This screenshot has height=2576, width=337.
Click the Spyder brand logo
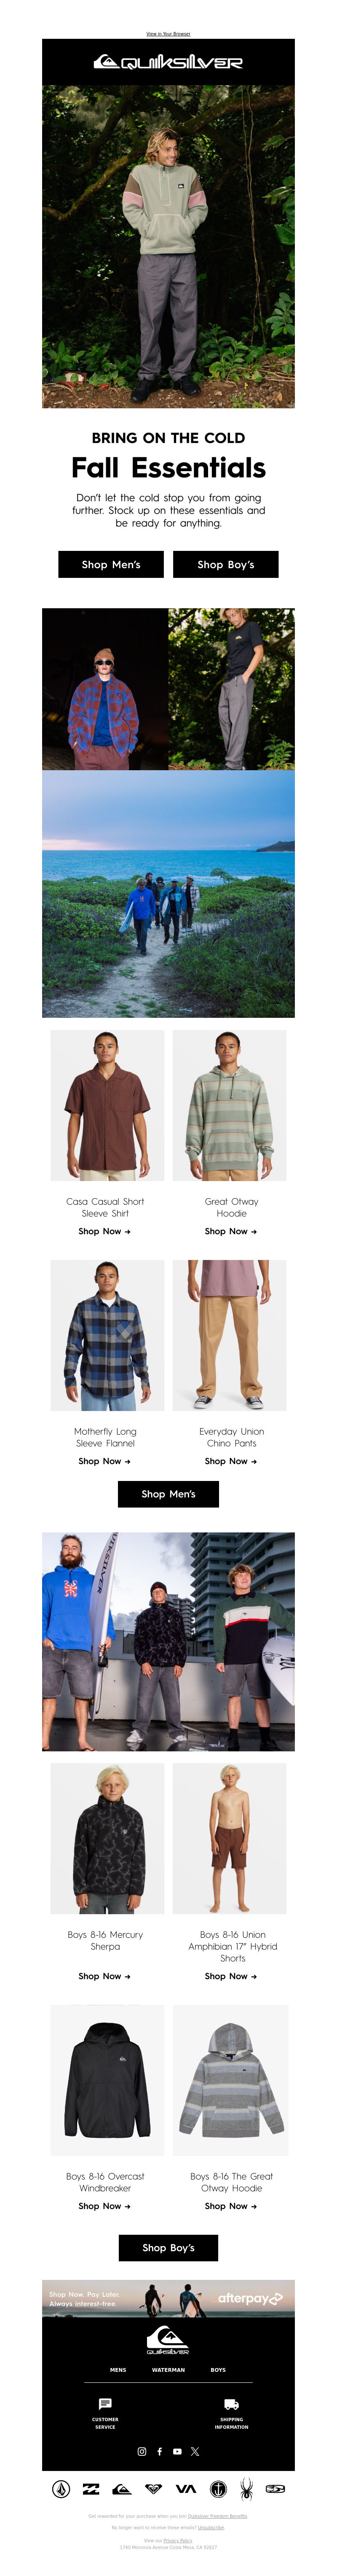[x=246, y=2489]
